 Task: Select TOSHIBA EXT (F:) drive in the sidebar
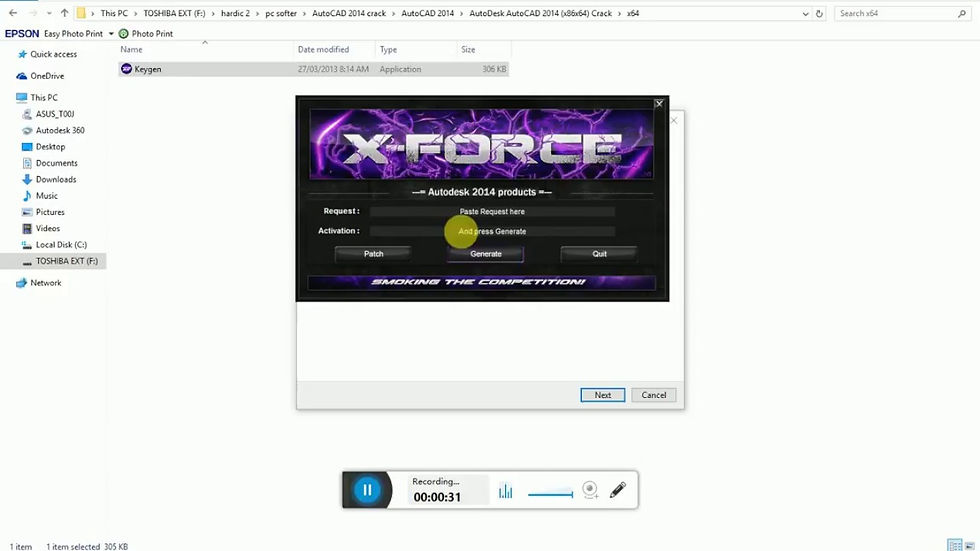pyautogui.click(x=53, y=261)
